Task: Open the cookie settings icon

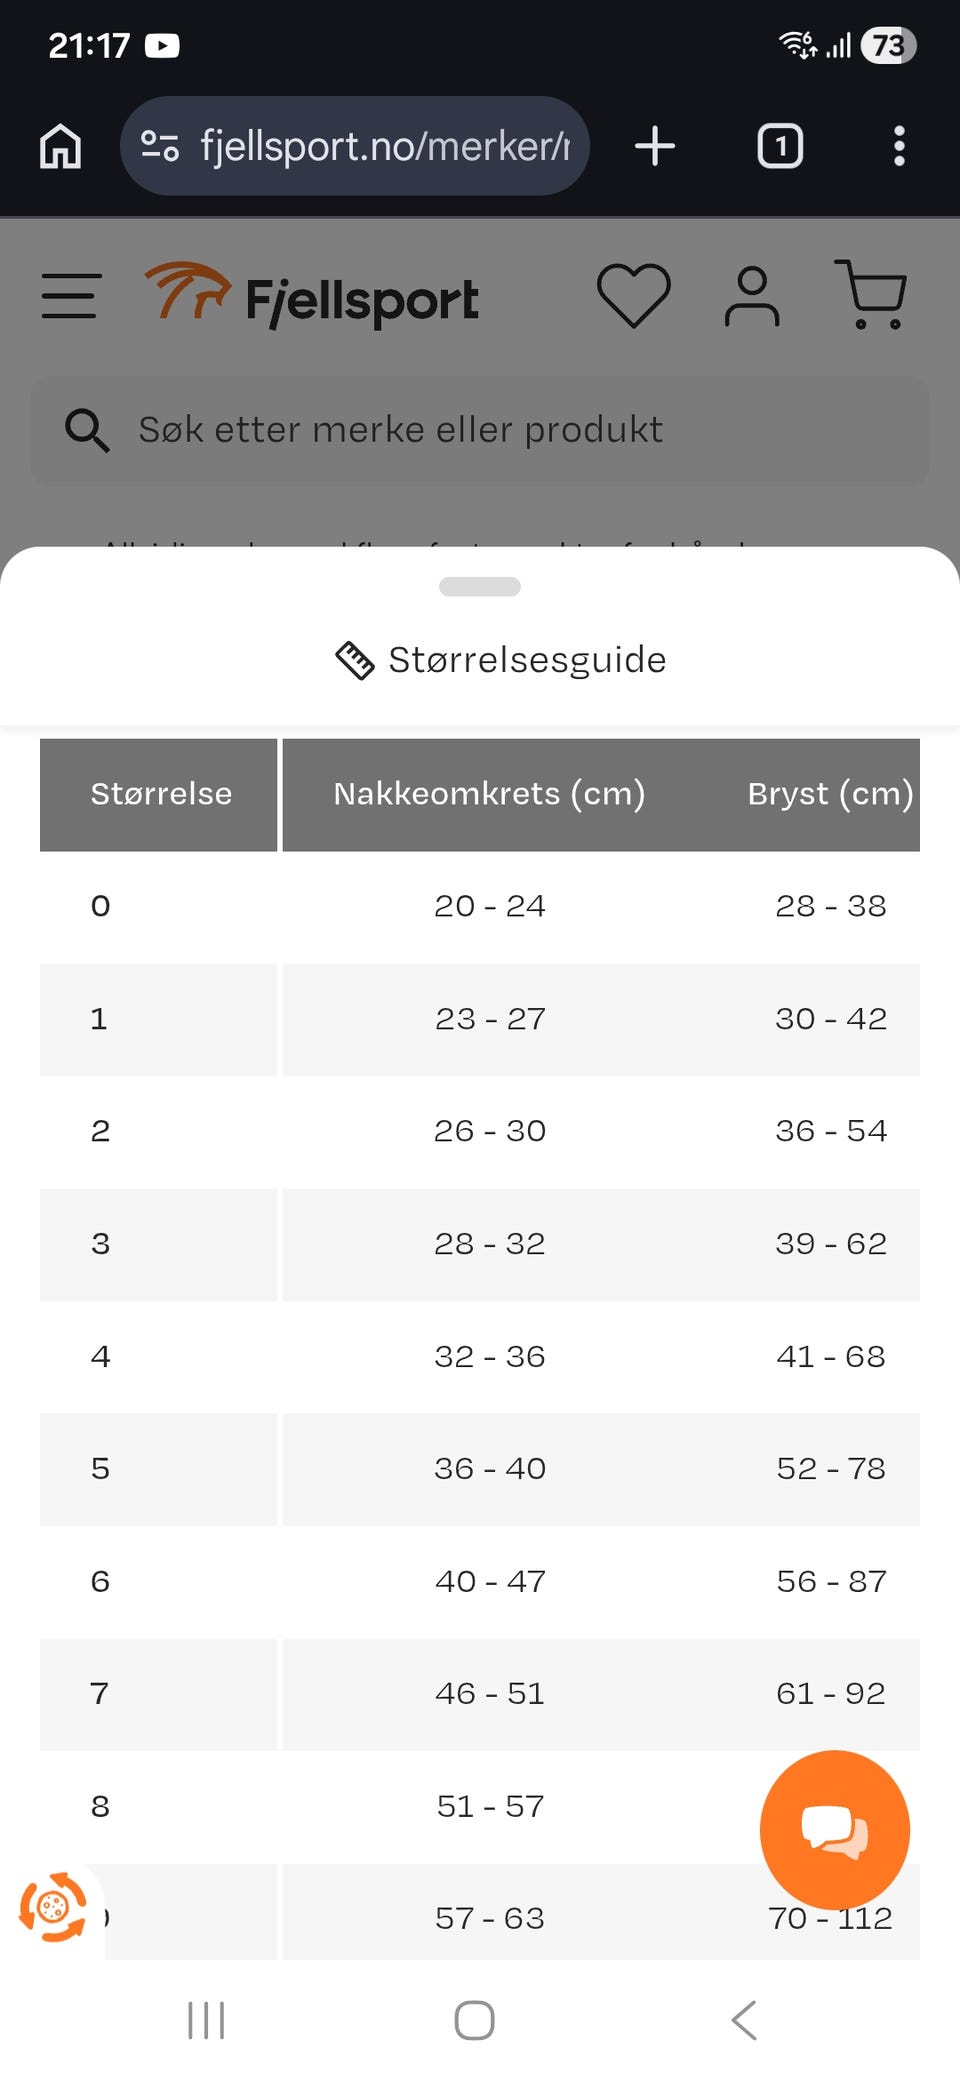Action: 53,1907
